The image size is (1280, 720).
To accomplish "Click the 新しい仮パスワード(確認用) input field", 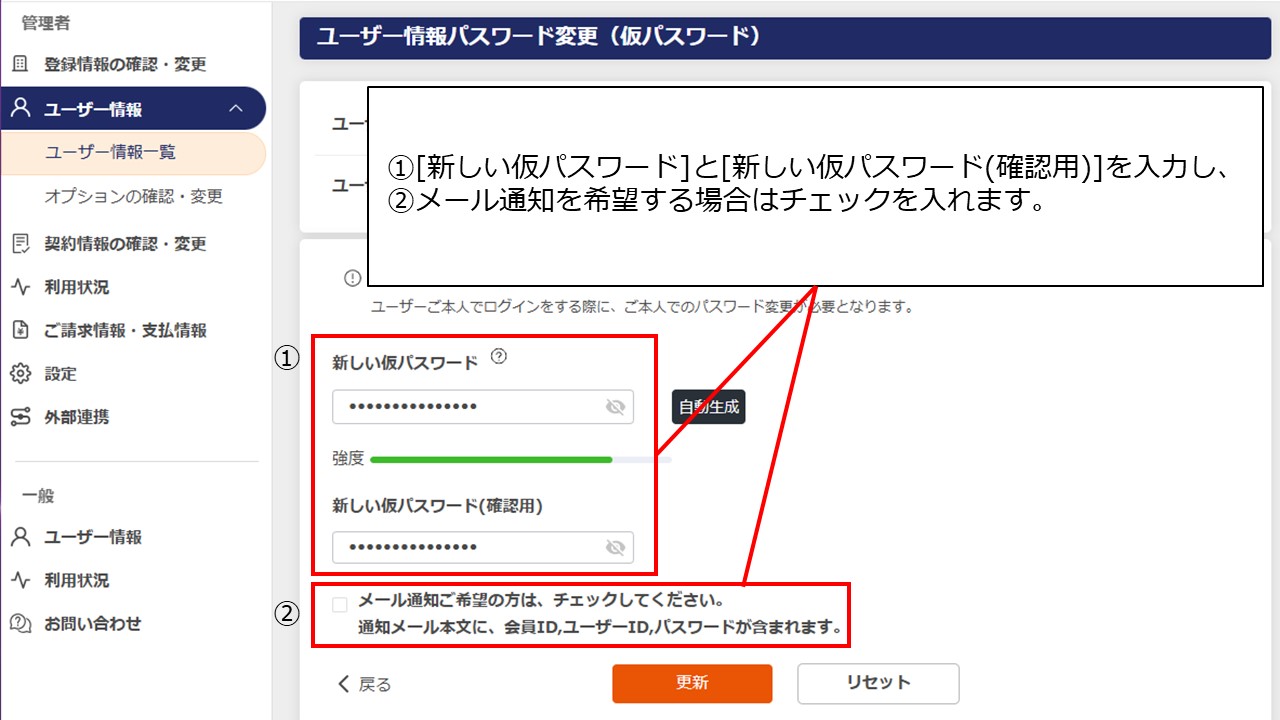I will (x=483, y=548).
